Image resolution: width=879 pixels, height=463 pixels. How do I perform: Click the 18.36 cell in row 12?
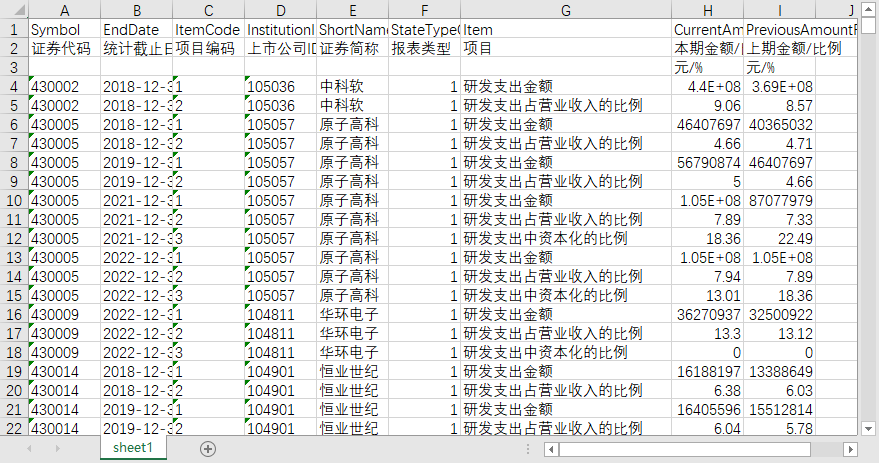708,238
